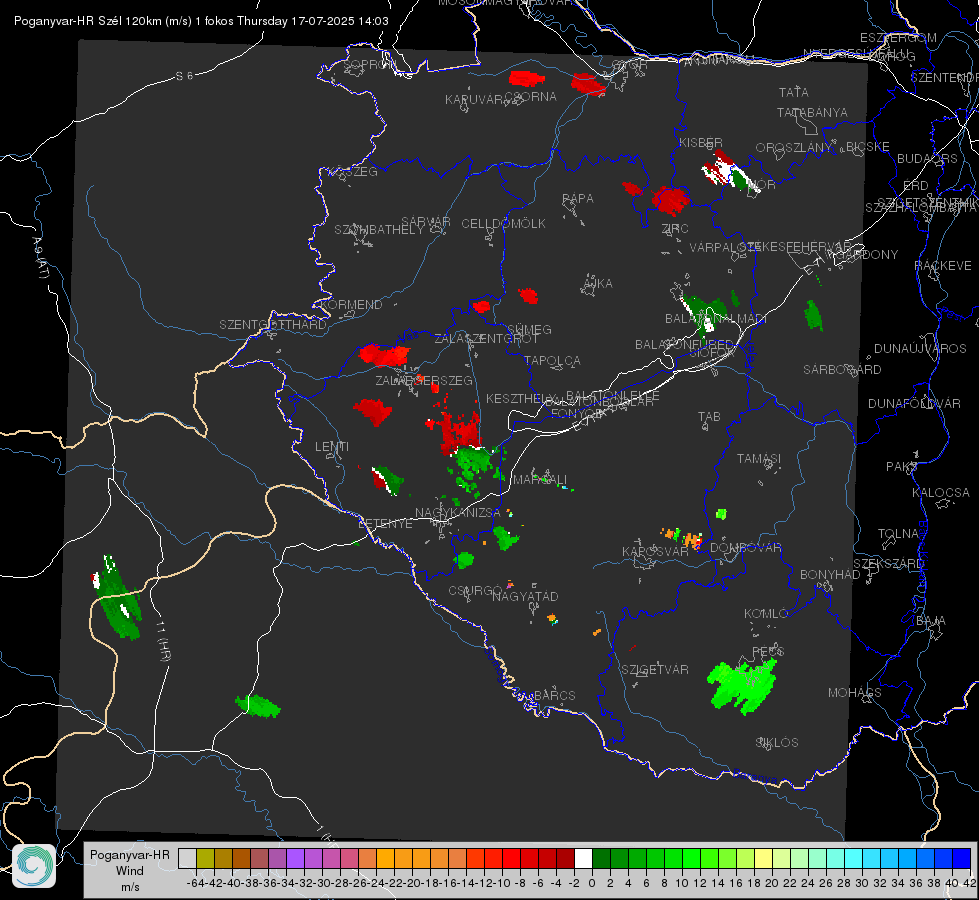The width and height of the screenshot is (979, 900).
Task: Click the '11 (HR)' road label
Action: 164,641
